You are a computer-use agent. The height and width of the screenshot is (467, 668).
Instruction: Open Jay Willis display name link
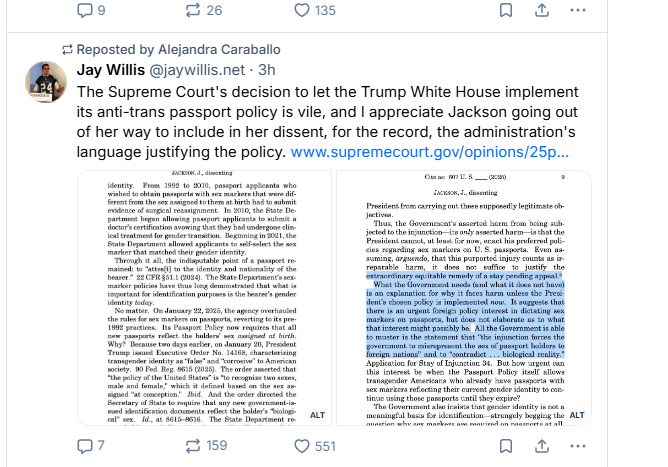(111, 70)
